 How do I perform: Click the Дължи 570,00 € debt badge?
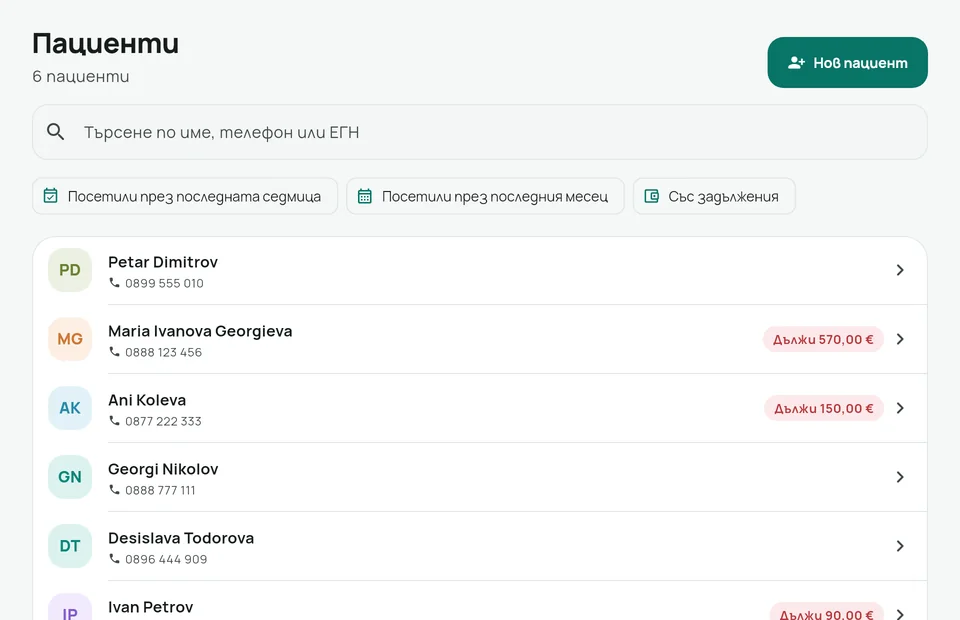(823, 339)
